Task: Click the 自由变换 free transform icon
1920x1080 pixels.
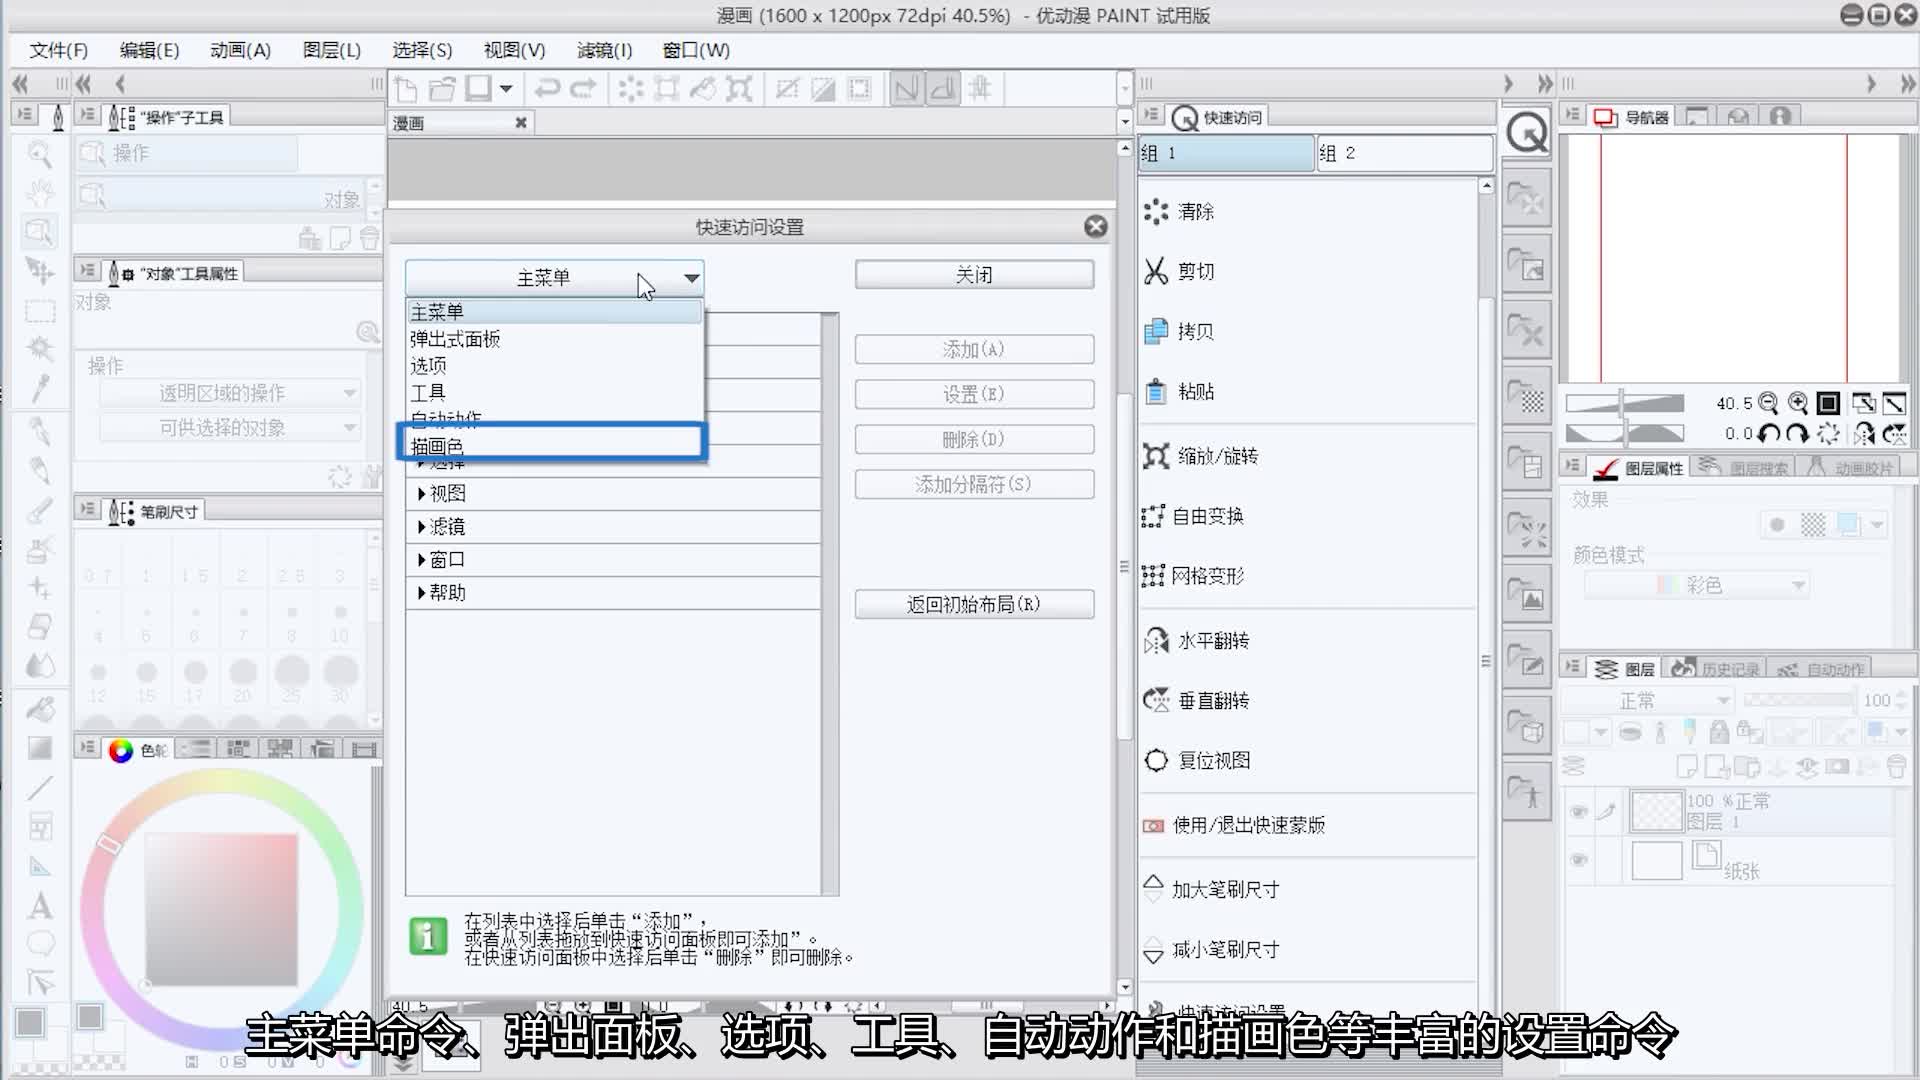Action: coord(1153,516)
